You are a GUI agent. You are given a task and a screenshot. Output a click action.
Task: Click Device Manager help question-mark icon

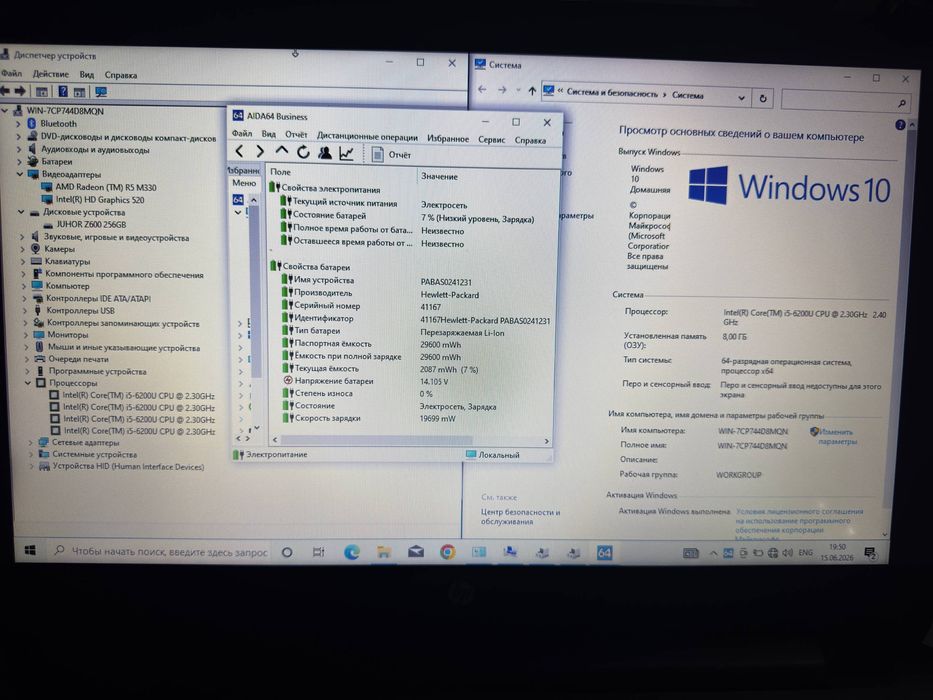[x=62, y=92]
